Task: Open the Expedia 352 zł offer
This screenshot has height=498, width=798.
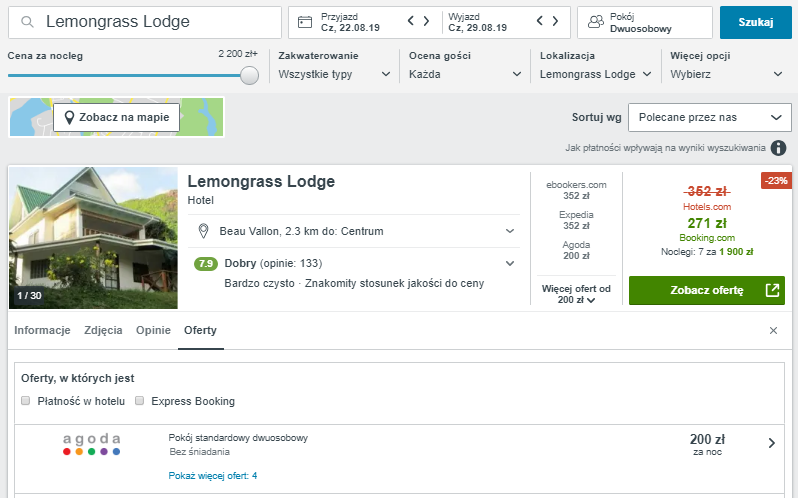Action: coord(576,220)
